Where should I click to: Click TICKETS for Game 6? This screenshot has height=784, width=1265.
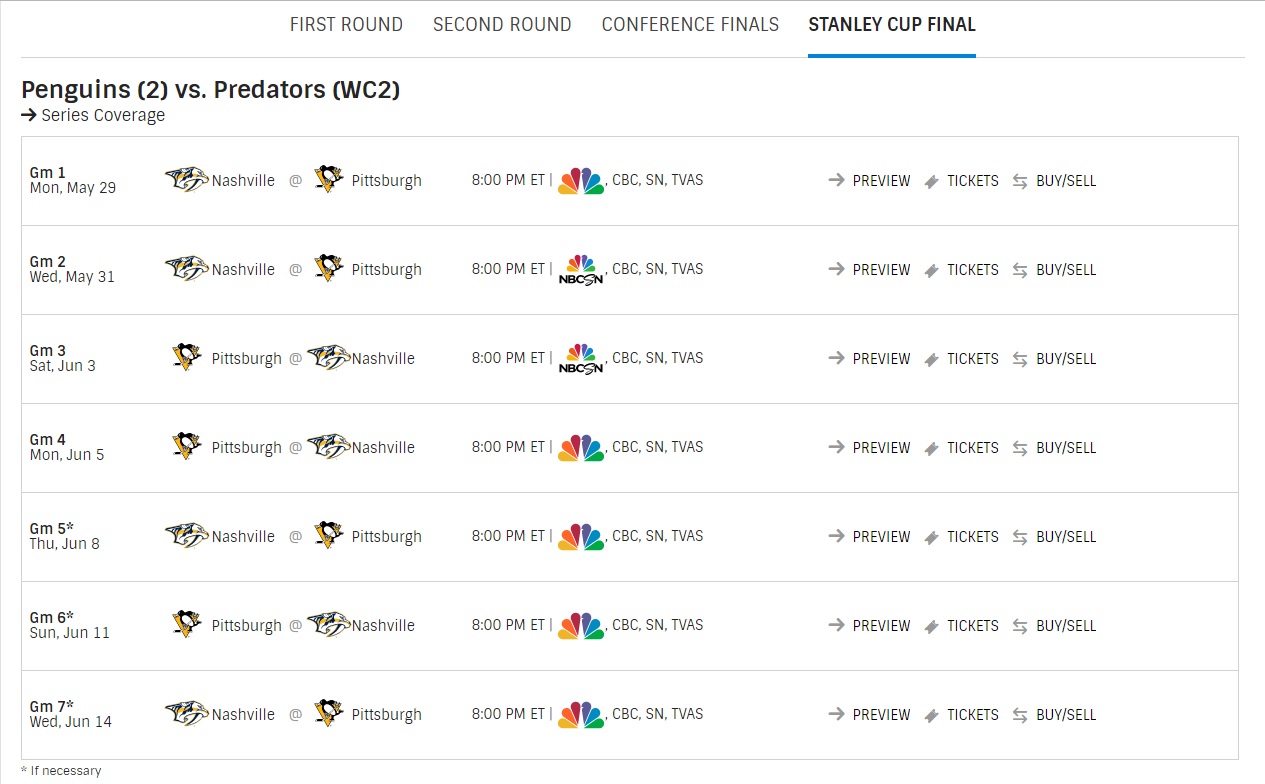972,626
